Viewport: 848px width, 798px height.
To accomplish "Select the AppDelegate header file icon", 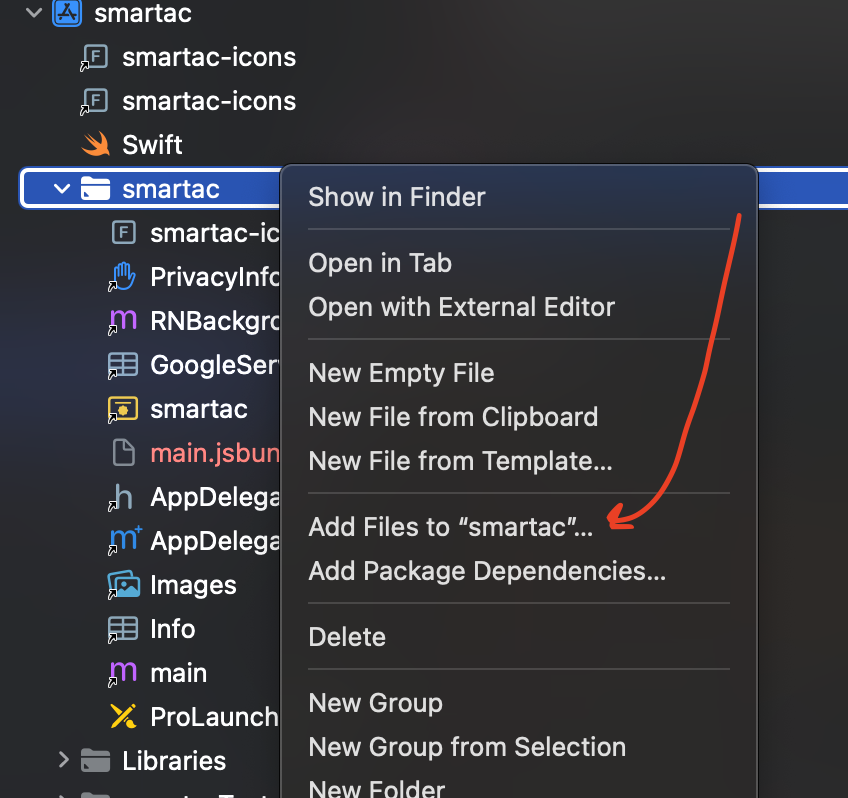I will point(123,497).
